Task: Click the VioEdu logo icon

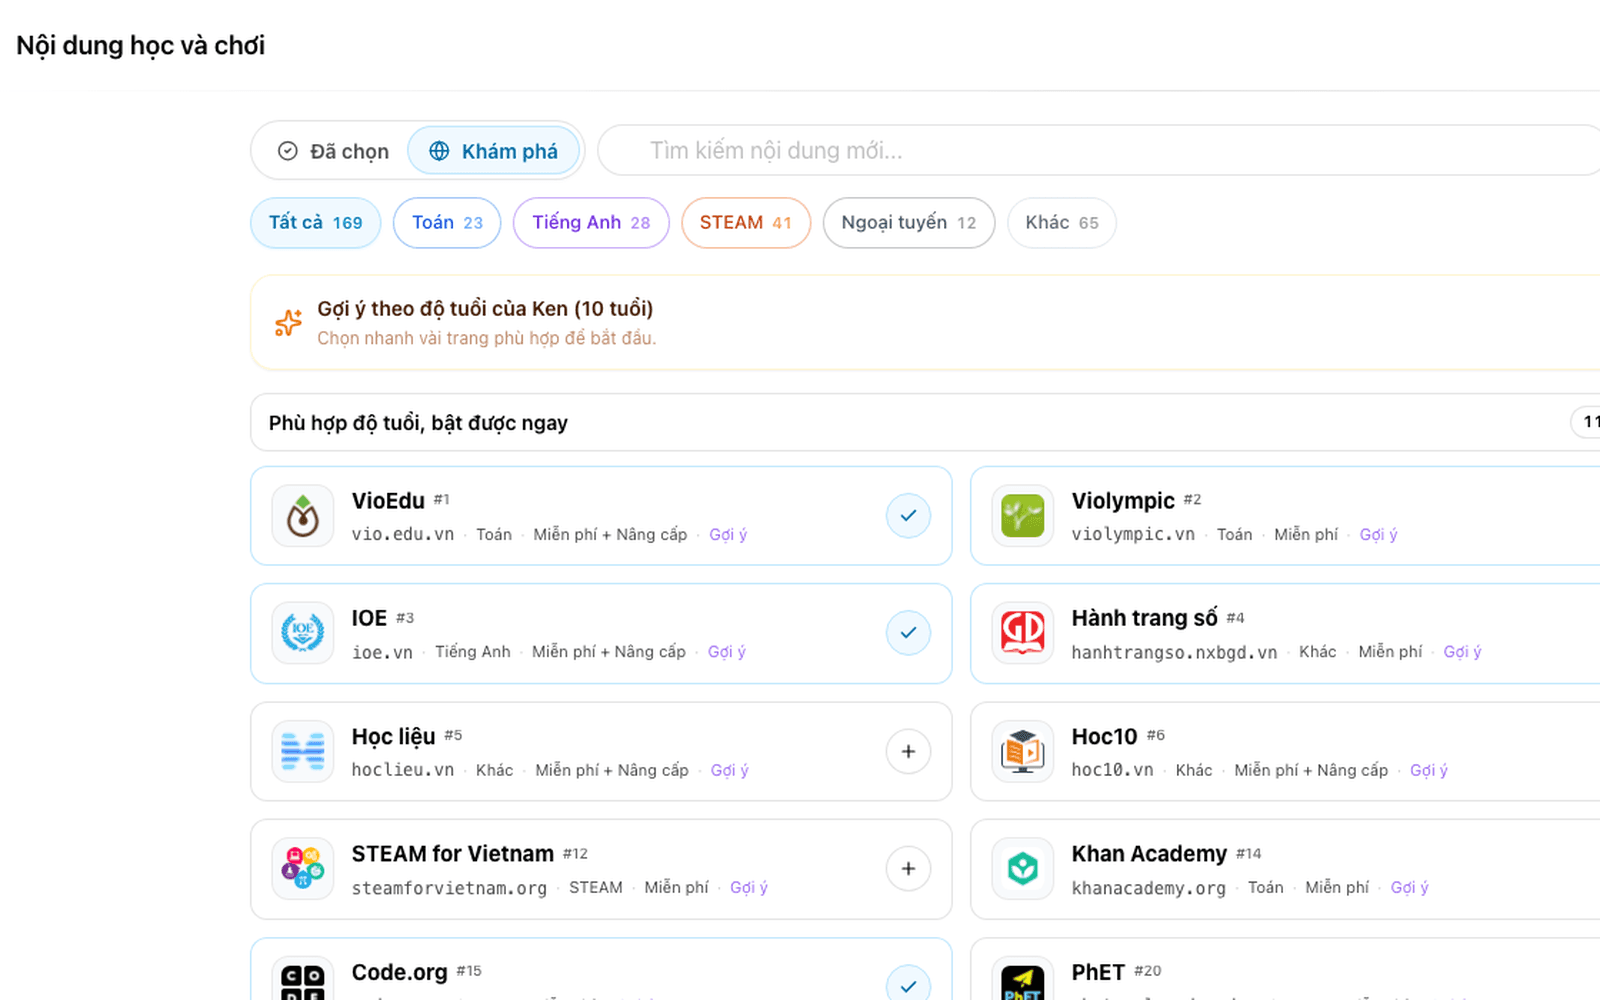Action: coord(303,516)
